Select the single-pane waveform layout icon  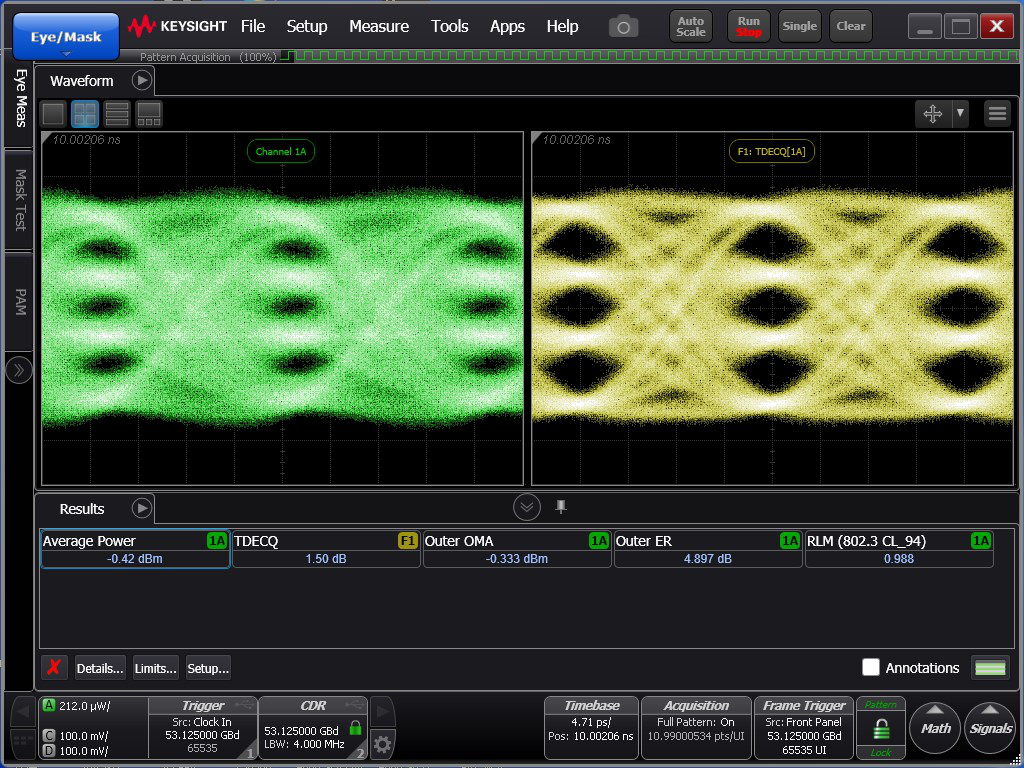[x=53, y=114]
